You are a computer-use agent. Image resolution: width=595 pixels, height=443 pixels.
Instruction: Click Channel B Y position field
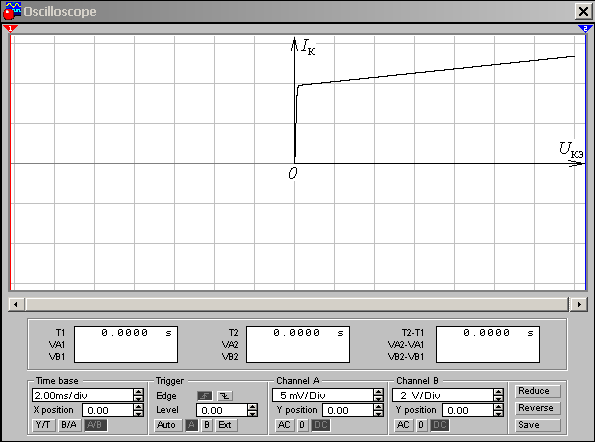pos(468,410)
